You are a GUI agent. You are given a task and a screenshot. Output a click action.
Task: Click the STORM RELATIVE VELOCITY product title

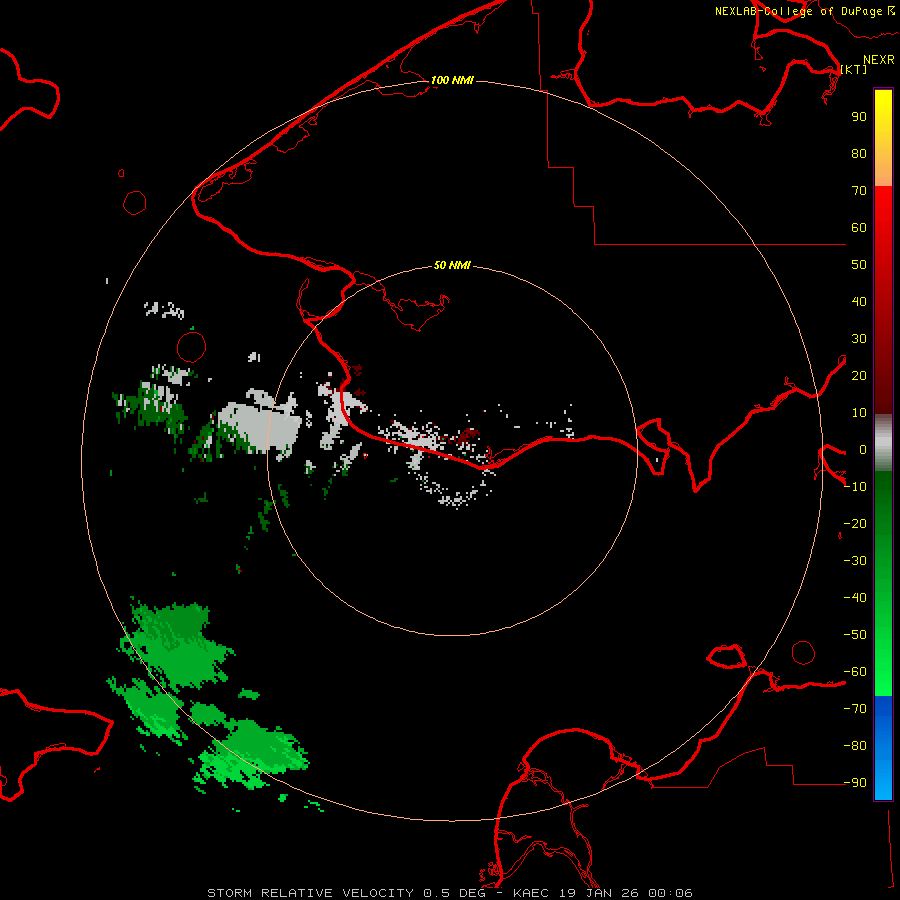(310, 893)
